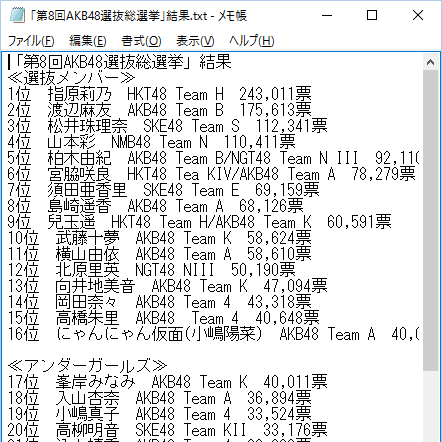This screenshot has width=442, height=442.
Task: Click the ≪選抜メンバー≫ section header
Action: (71, 78)
